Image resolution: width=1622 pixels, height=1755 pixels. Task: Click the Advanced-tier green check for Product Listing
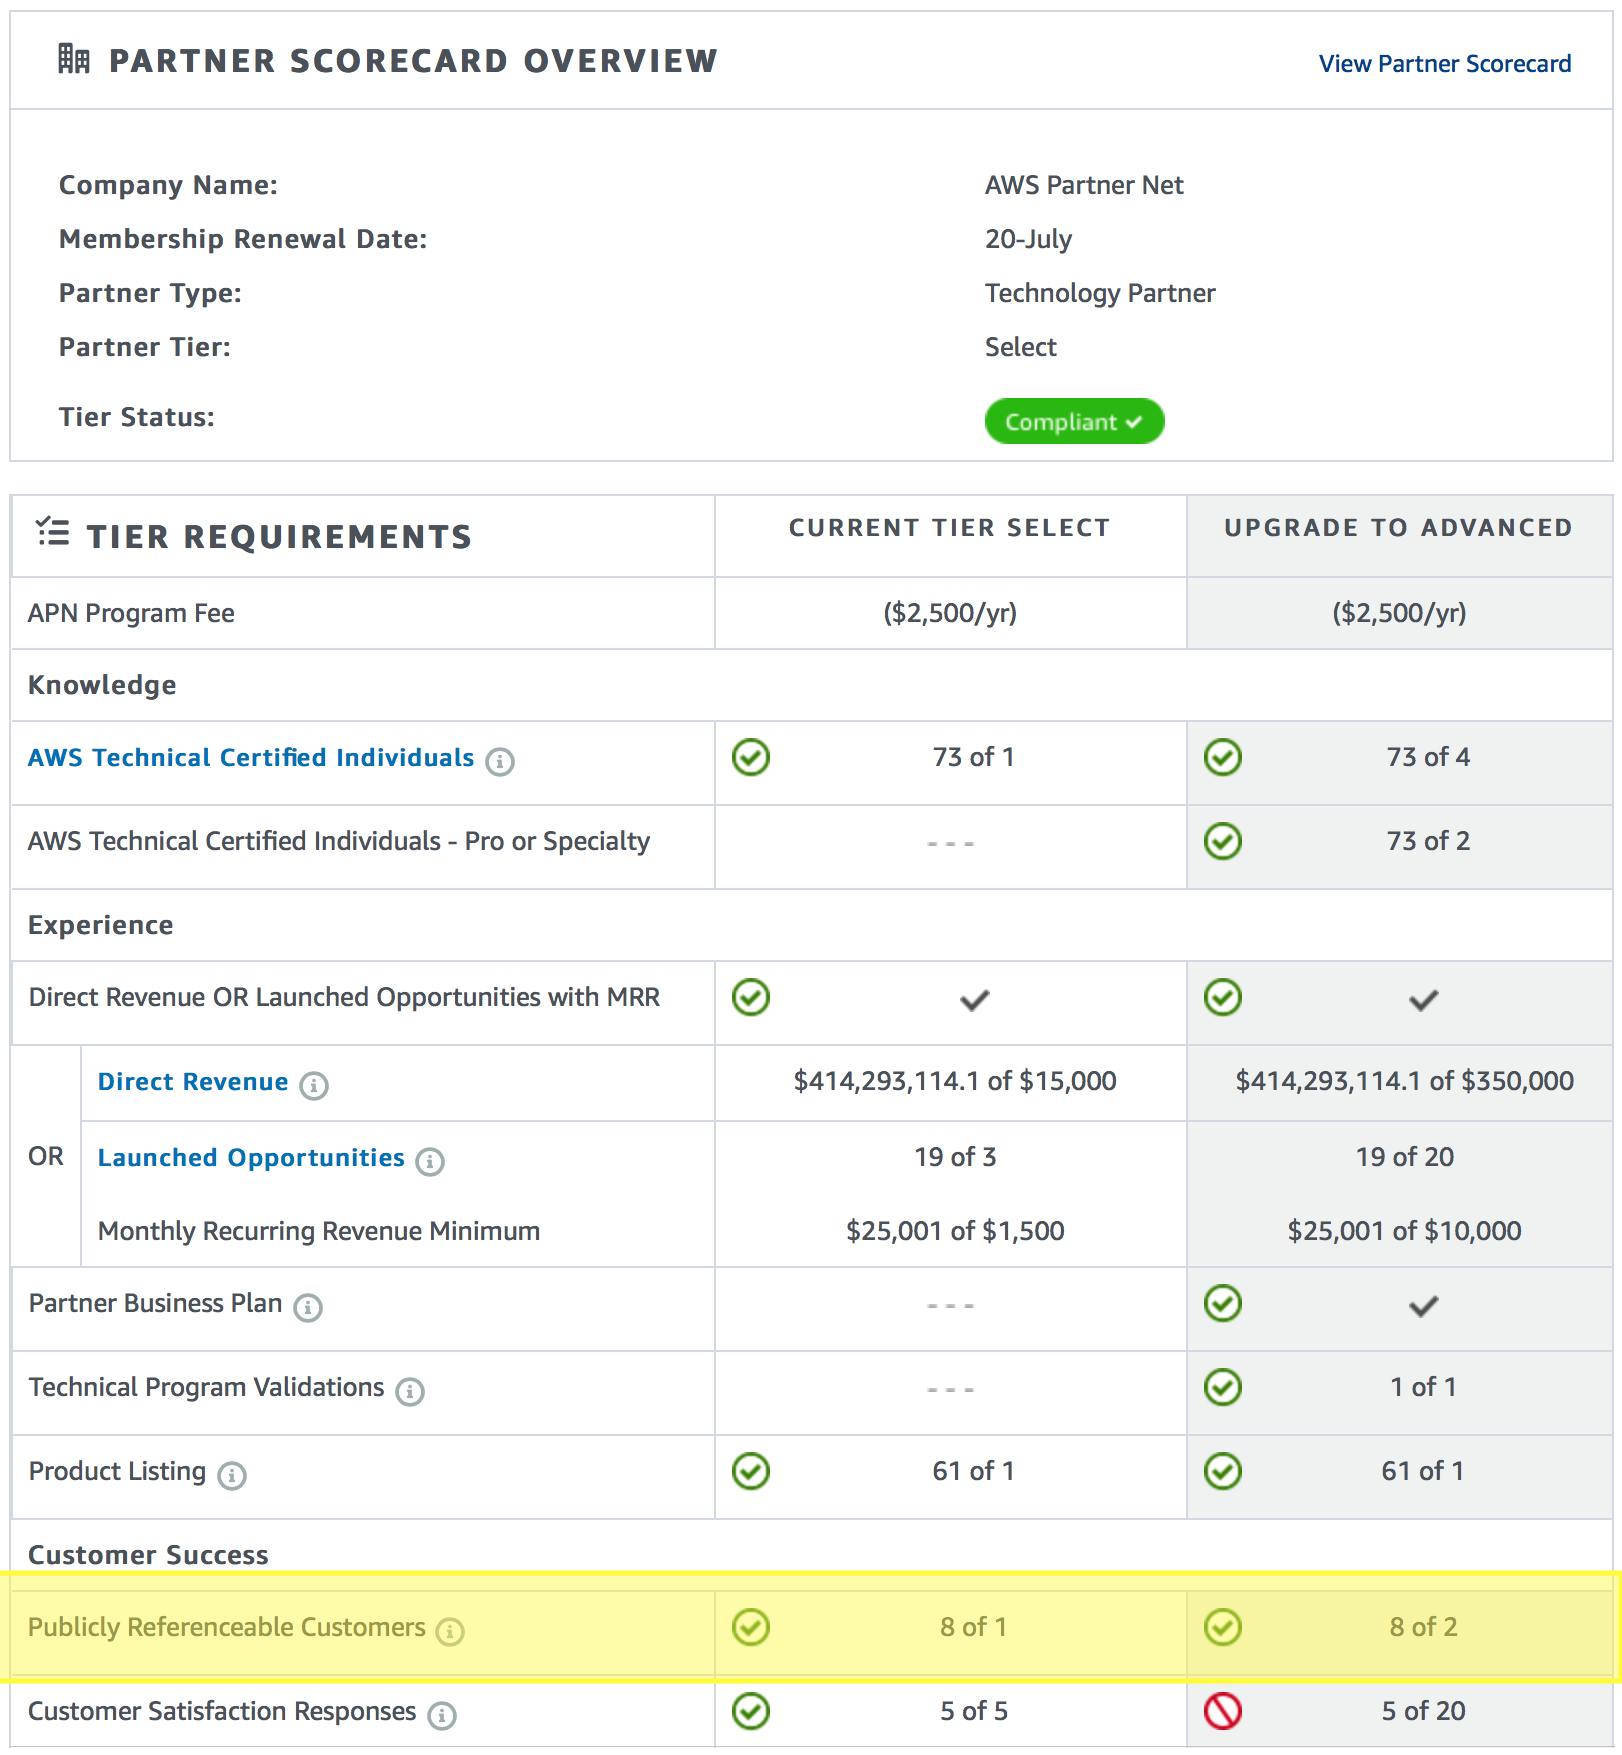click(x=1223, y=1471)
